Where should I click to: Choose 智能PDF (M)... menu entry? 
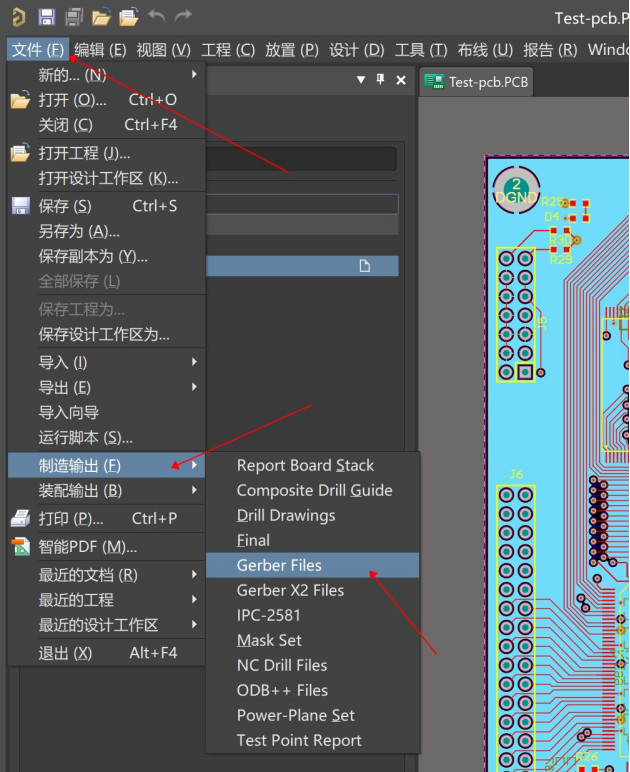(106, 547)
